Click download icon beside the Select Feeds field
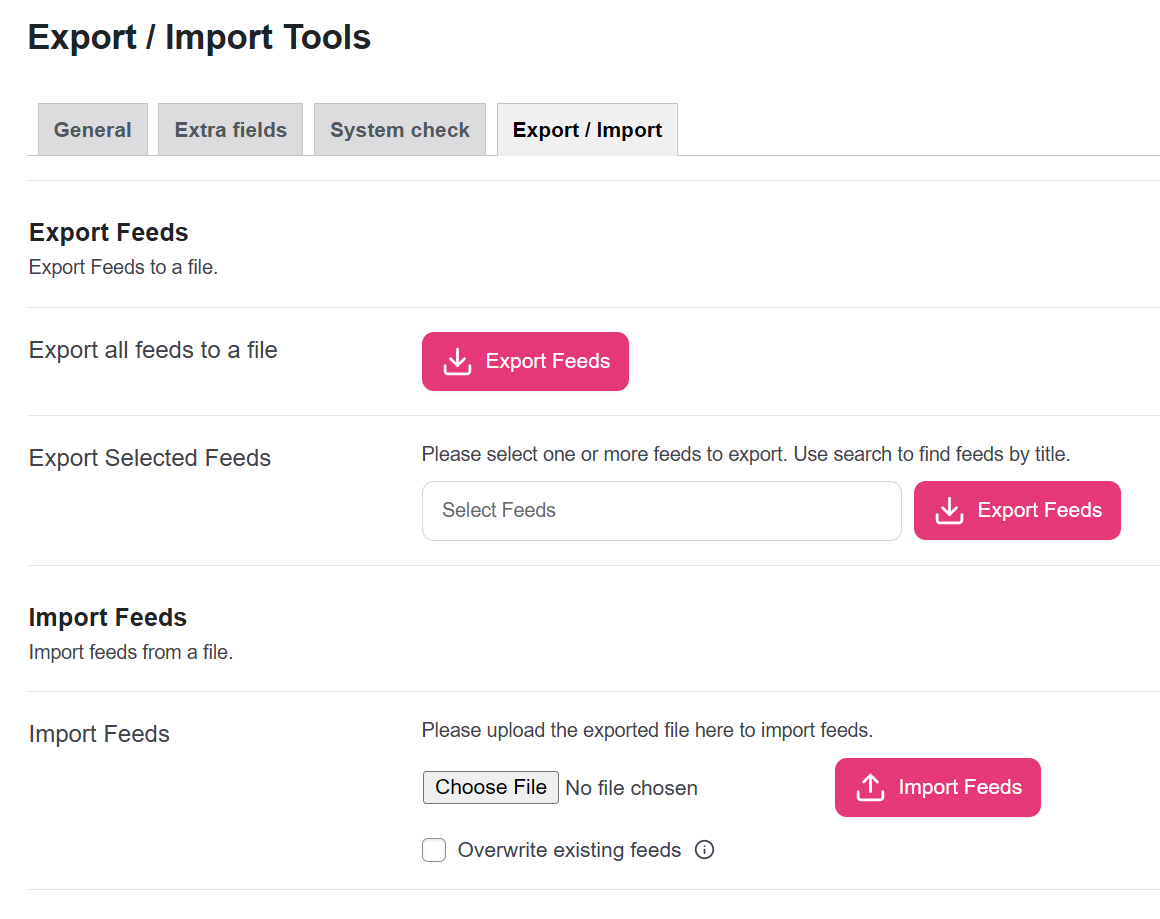This screenshot has height=919, width=1160. 949,511
